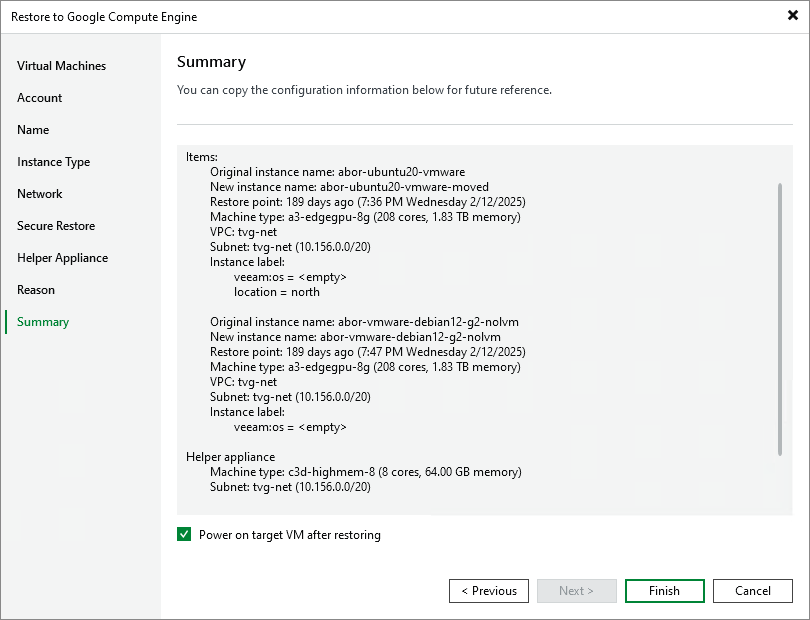The image size is (810, 620).
Task: Close the Restore to Google Compute Engine dialog
Action: 792,16
